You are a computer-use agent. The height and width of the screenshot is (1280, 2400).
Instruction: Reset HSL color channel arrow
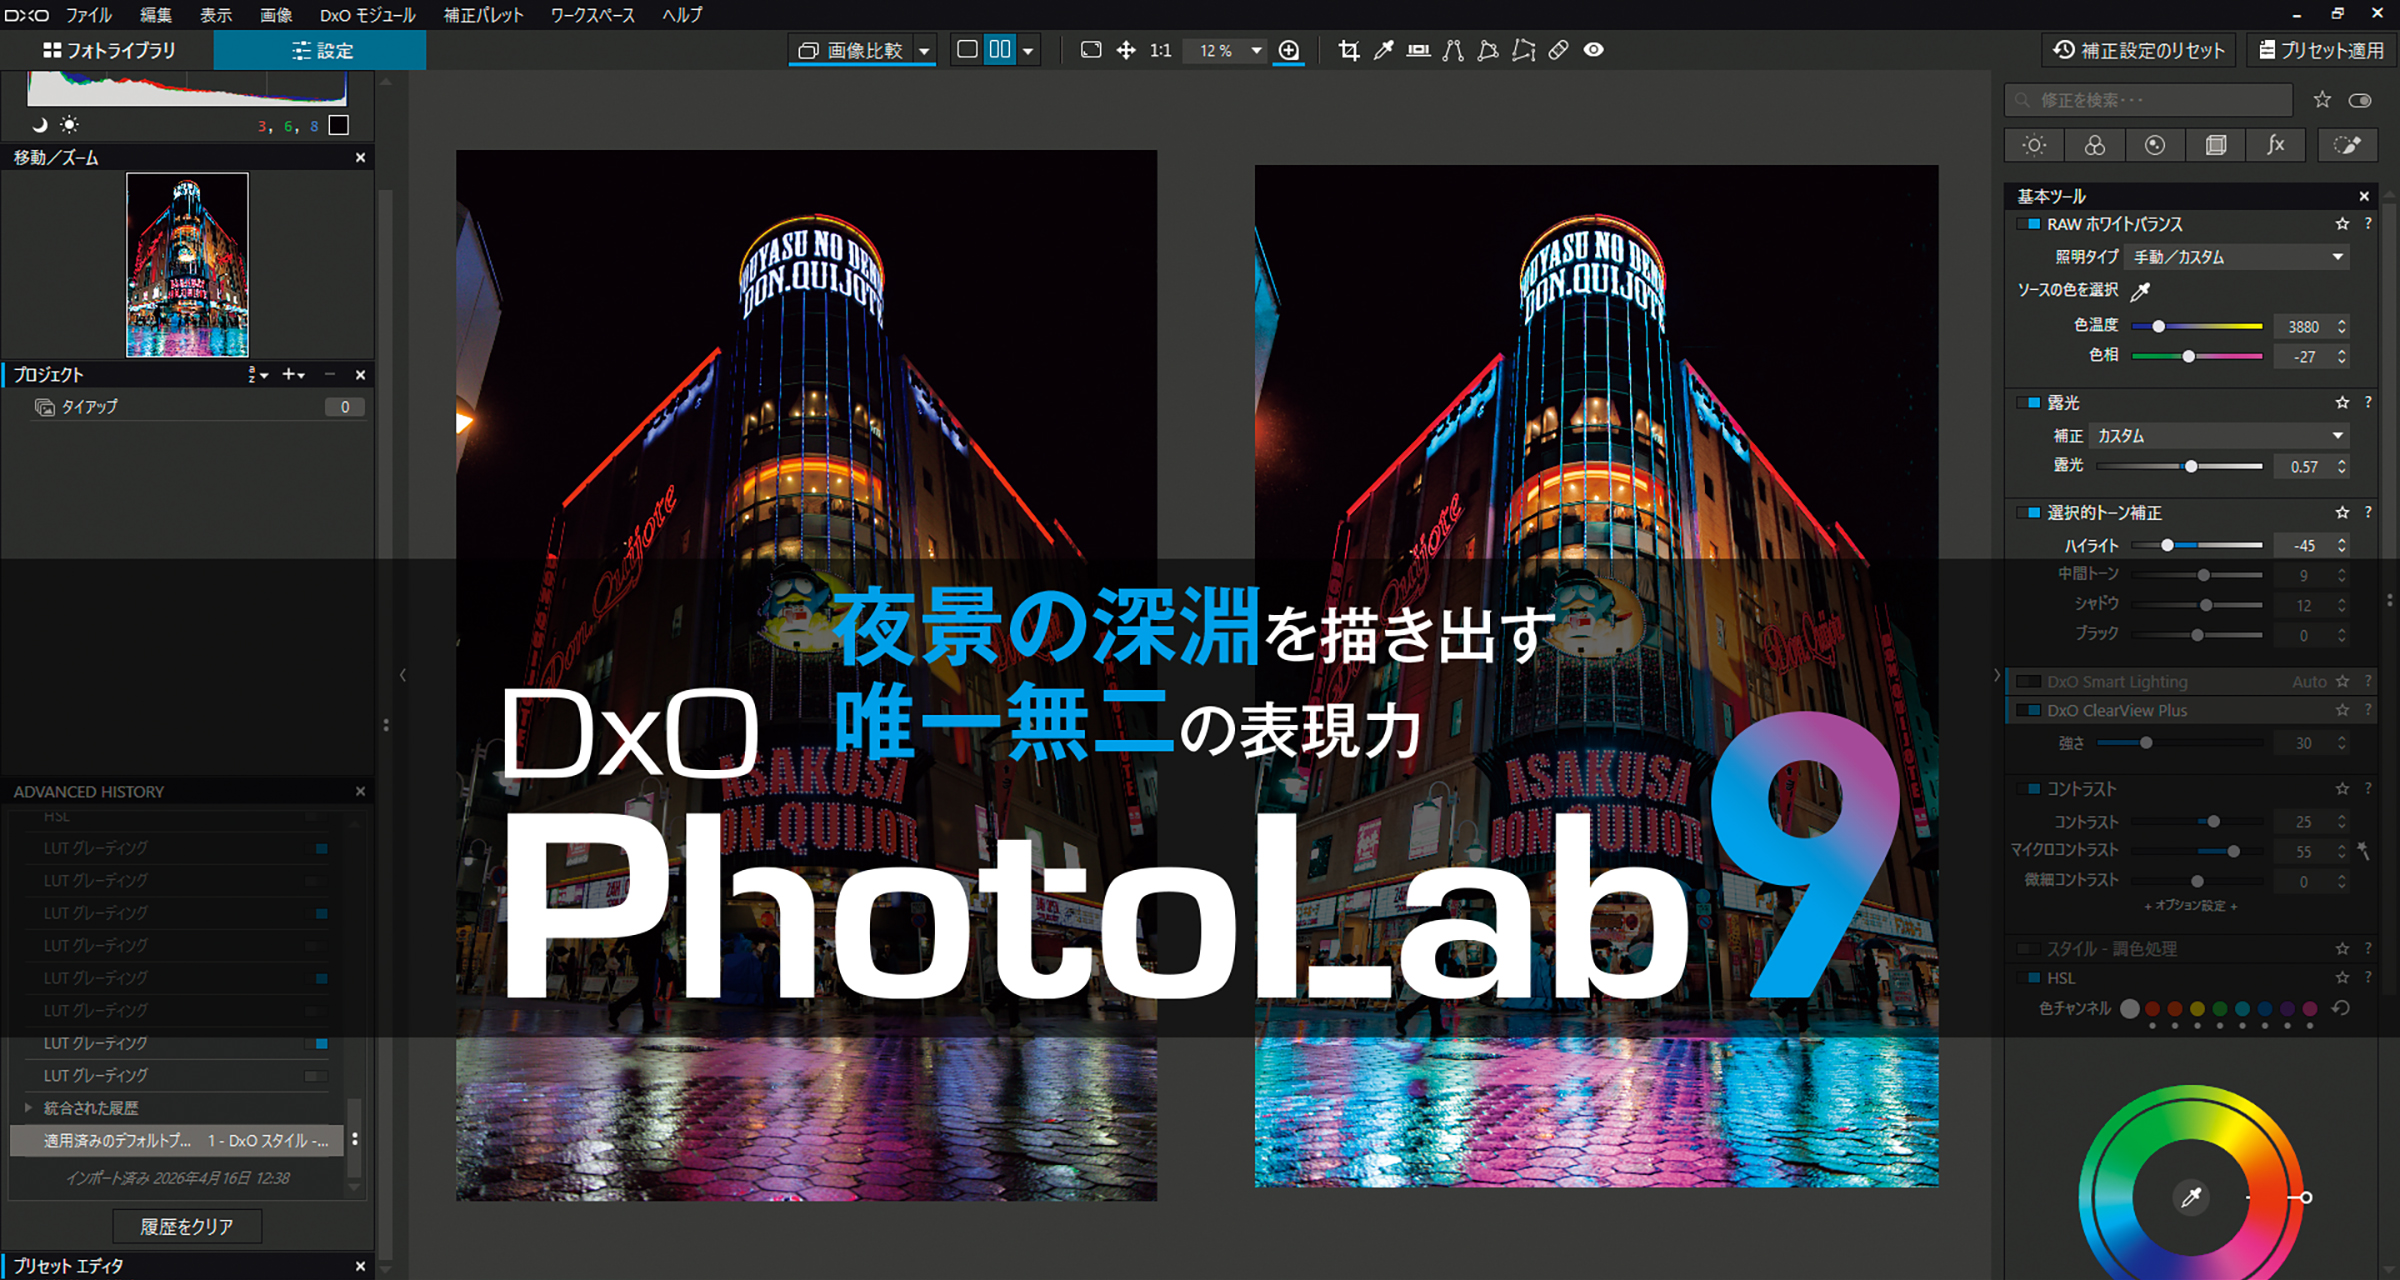[2340, 1008]
